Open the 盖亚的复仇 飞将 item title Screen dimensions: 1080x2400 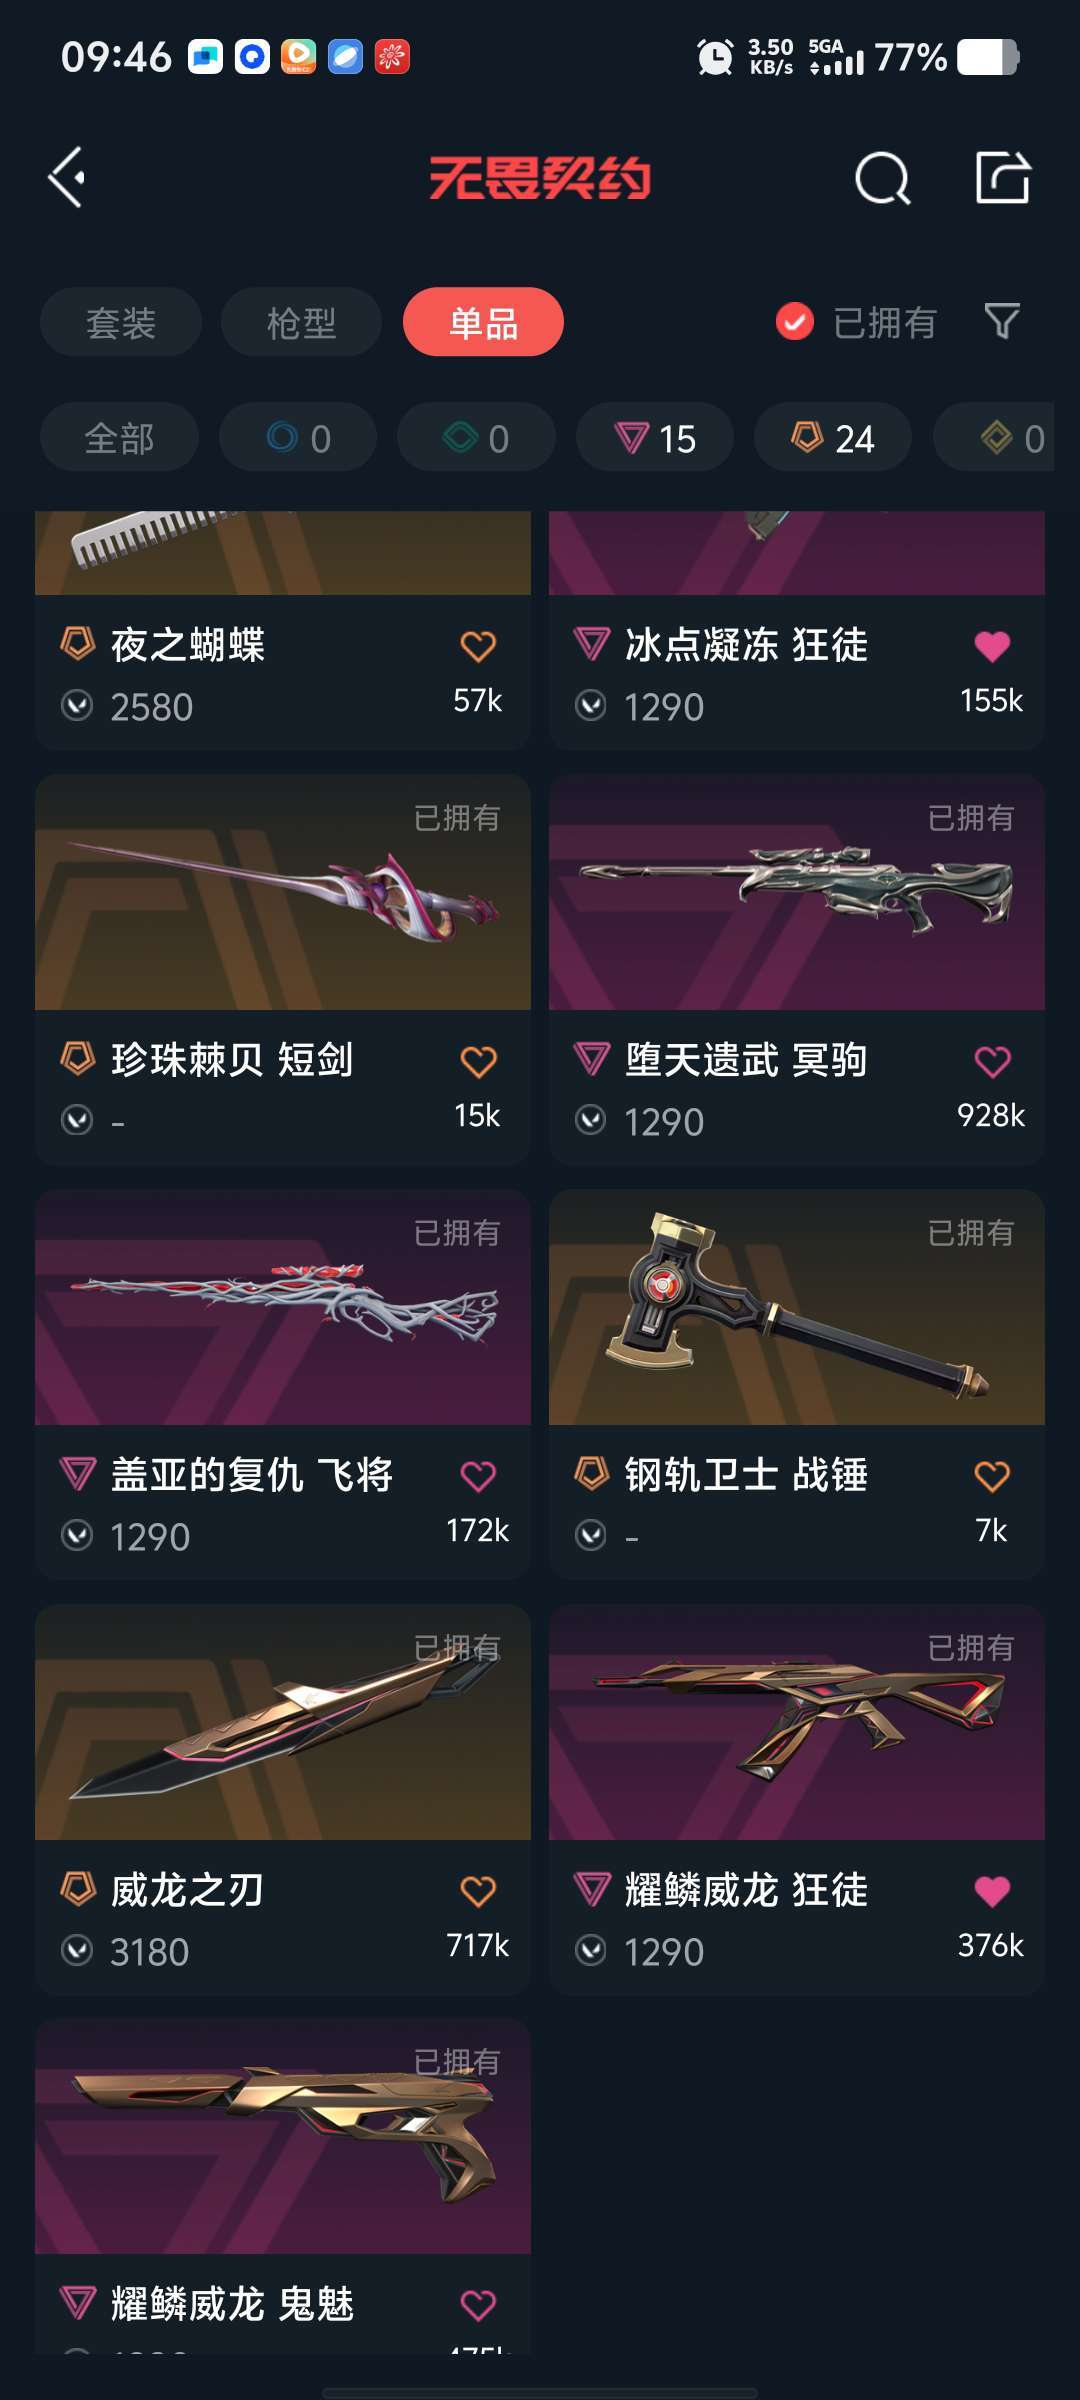[251, 1475]
